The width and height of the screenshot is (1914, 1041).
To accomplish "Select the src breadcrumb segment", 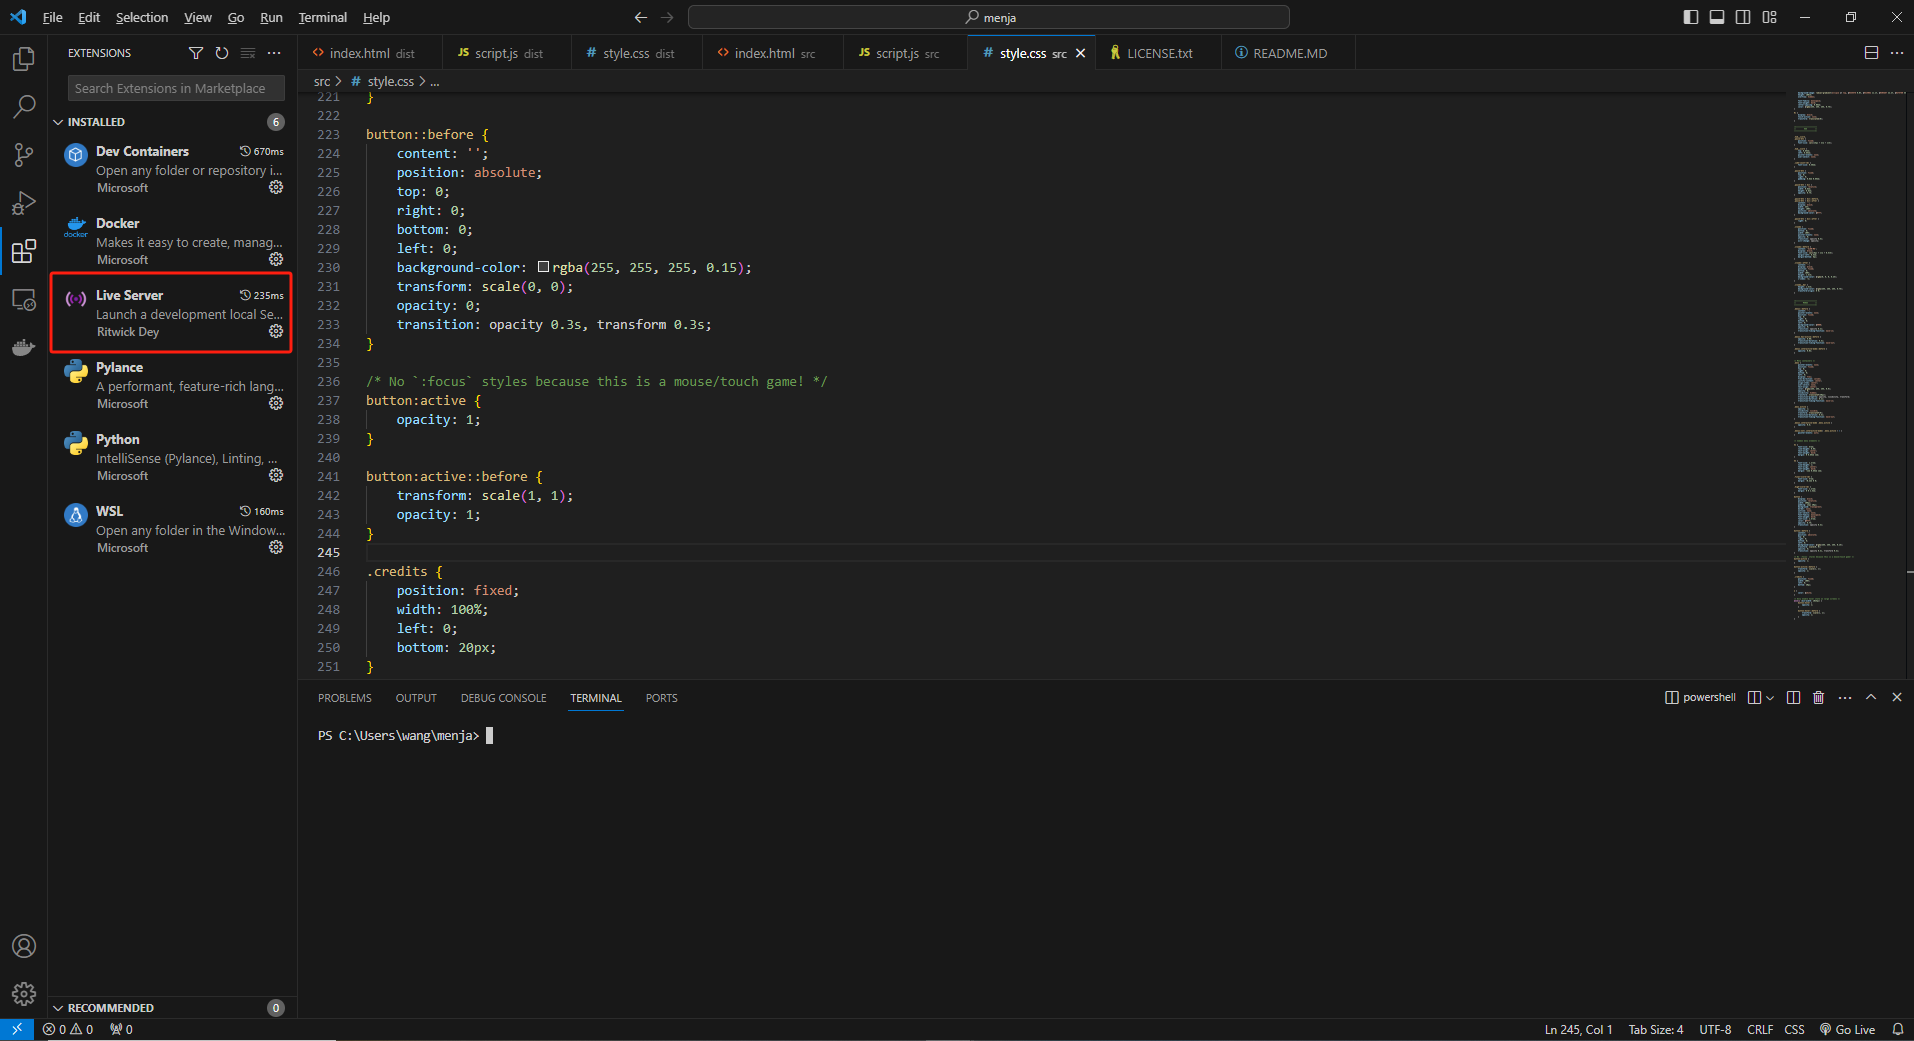I will tap(322, 81).
